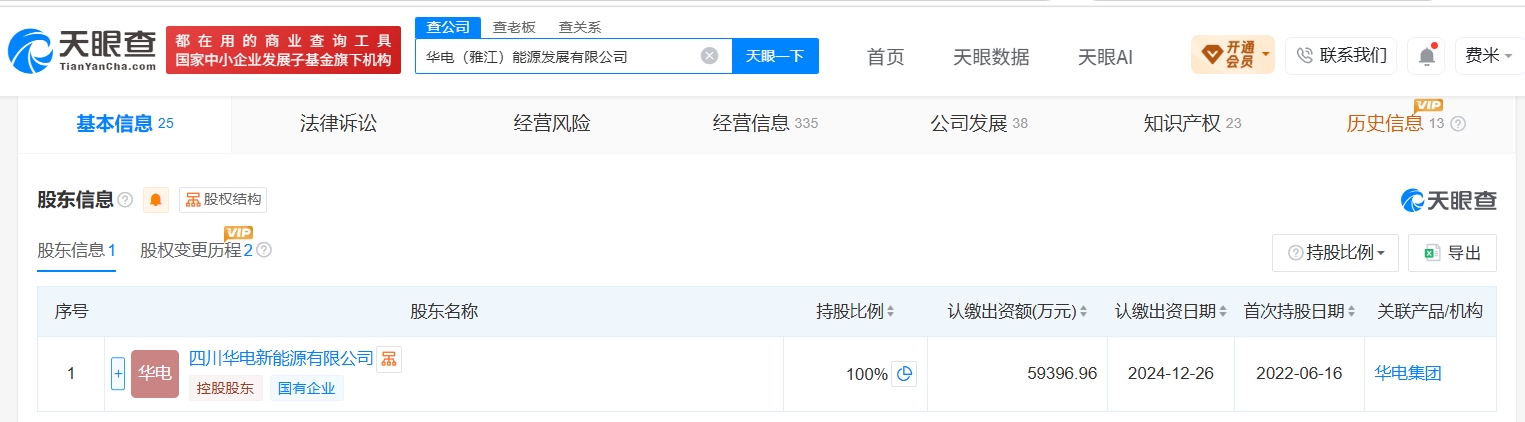
Task: Switch to 查关系 search tab
Action: pyautogui.click(x=580, y=27)
